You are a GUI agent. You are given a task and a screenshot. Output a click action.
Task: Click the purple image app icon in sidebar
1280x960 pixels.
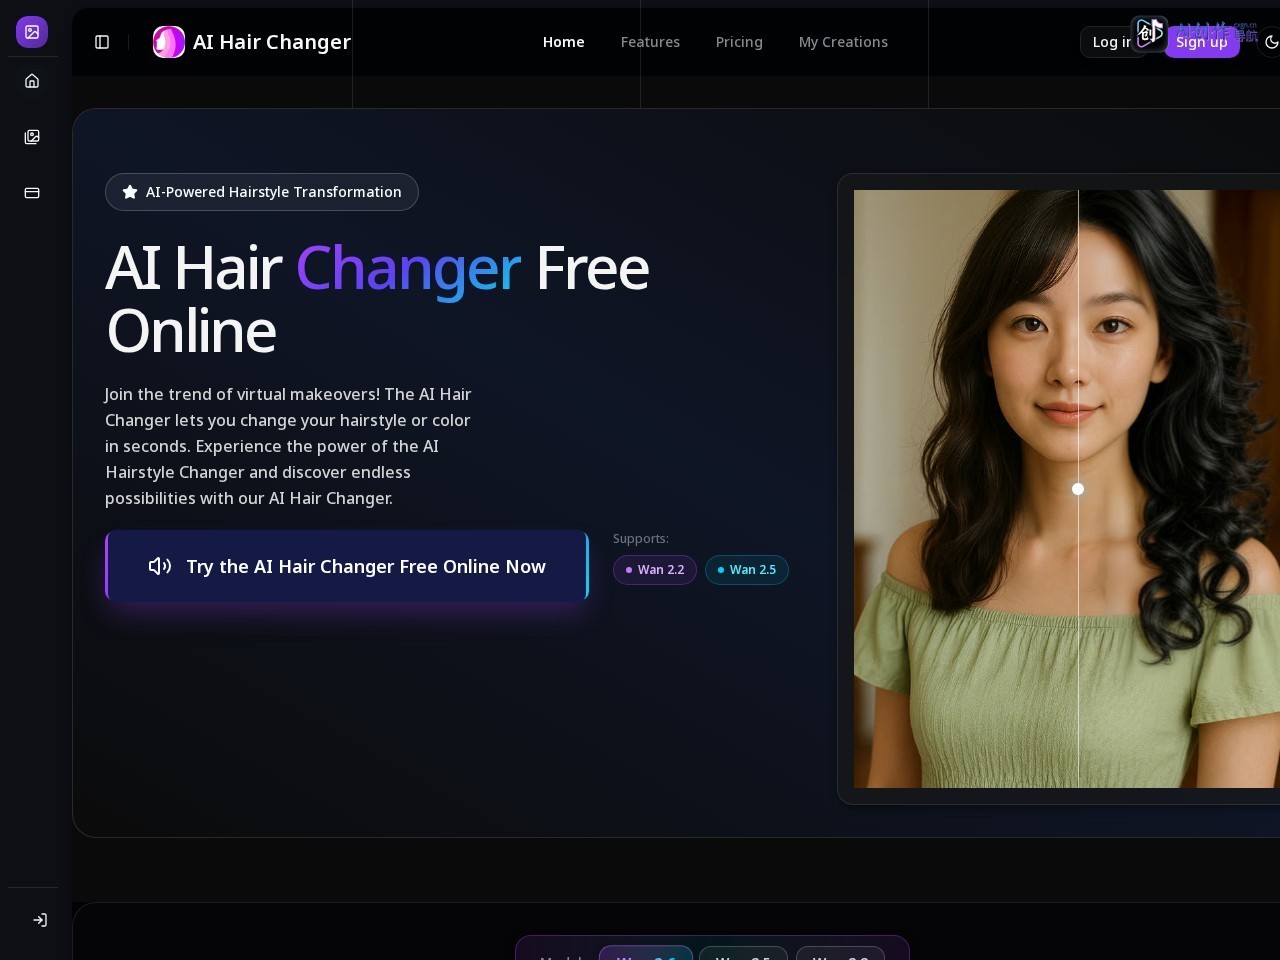(x=32, y=32)
